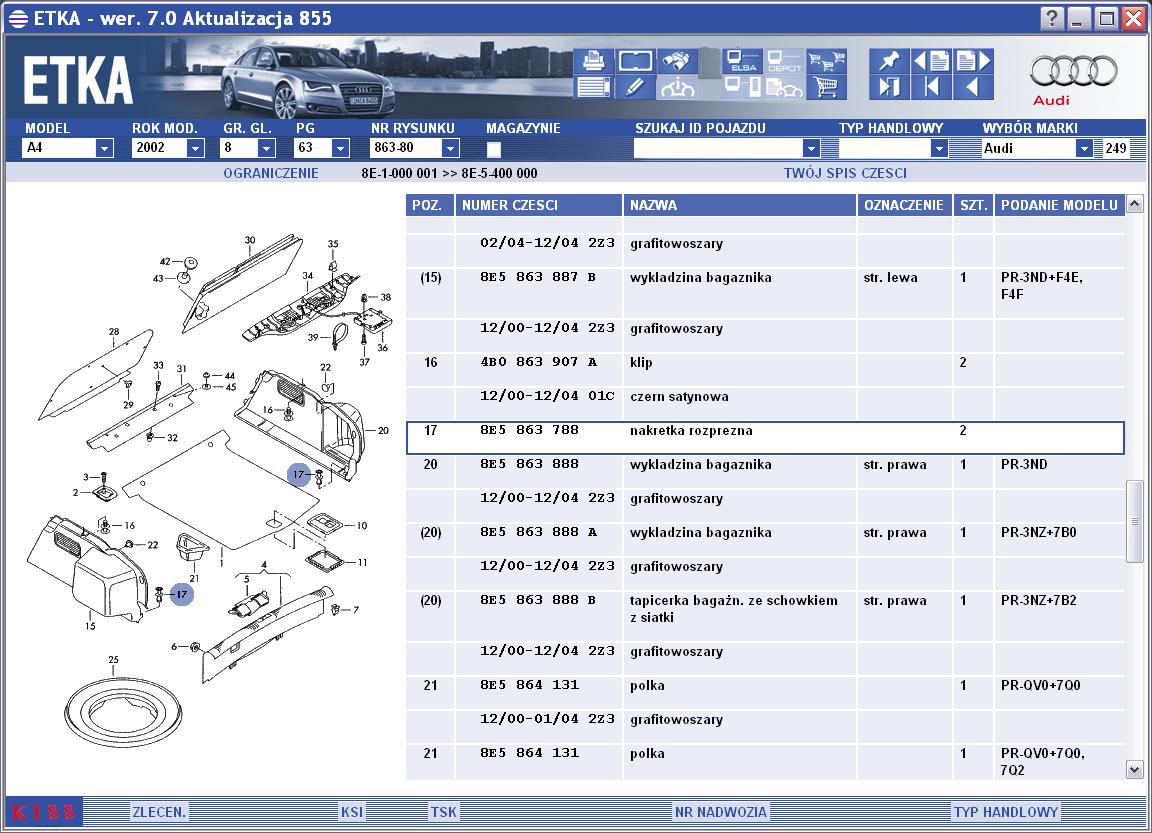Click 'czern satynowa' color entry
The height and width of the screenshot is (833, 1152).
680,397
